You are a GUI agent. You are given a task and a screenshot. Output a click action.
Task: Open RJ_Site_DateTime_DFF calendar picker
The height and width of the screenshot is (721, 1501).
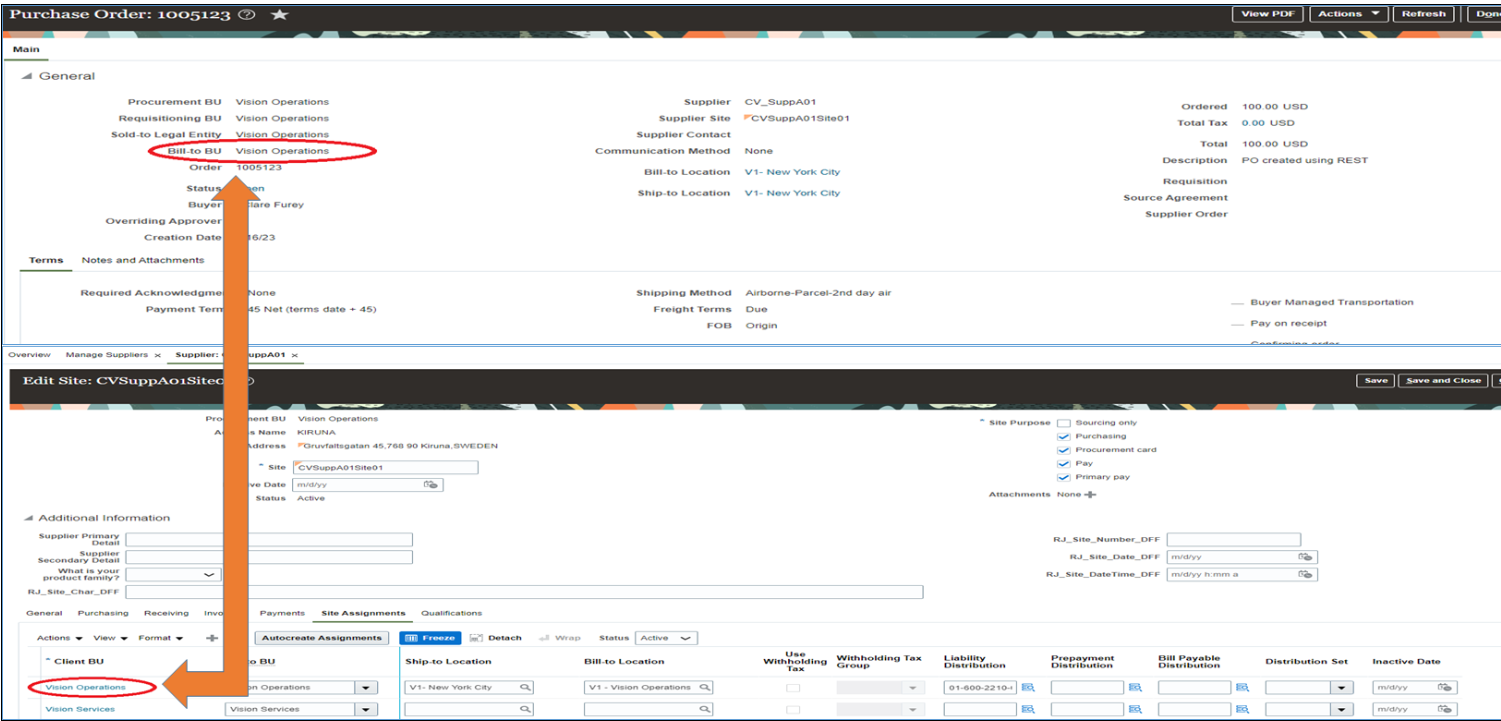[1305, 574]
